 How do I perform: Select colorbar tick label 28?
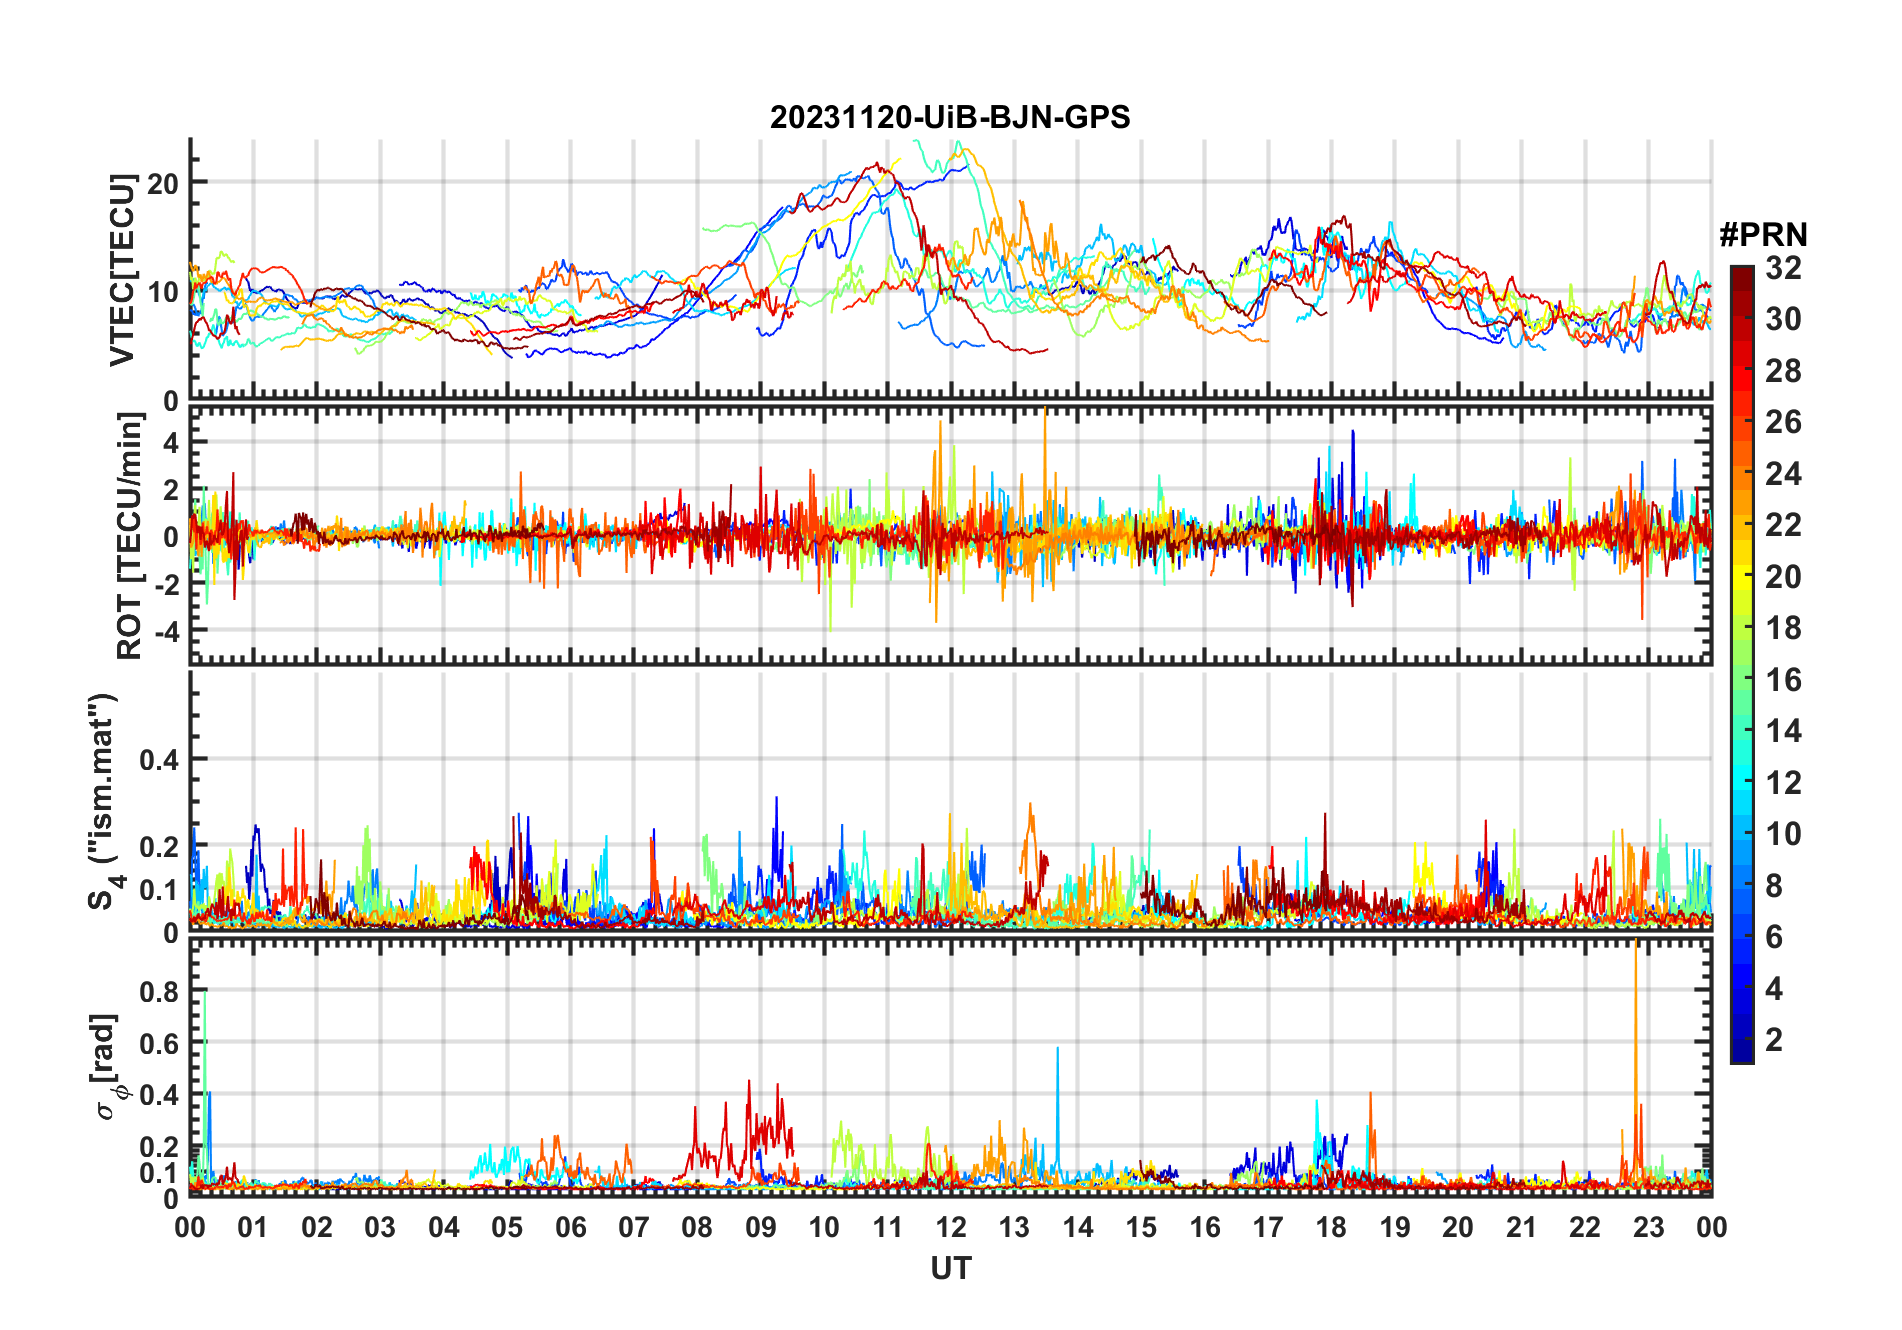click(x=1783, y=371)
